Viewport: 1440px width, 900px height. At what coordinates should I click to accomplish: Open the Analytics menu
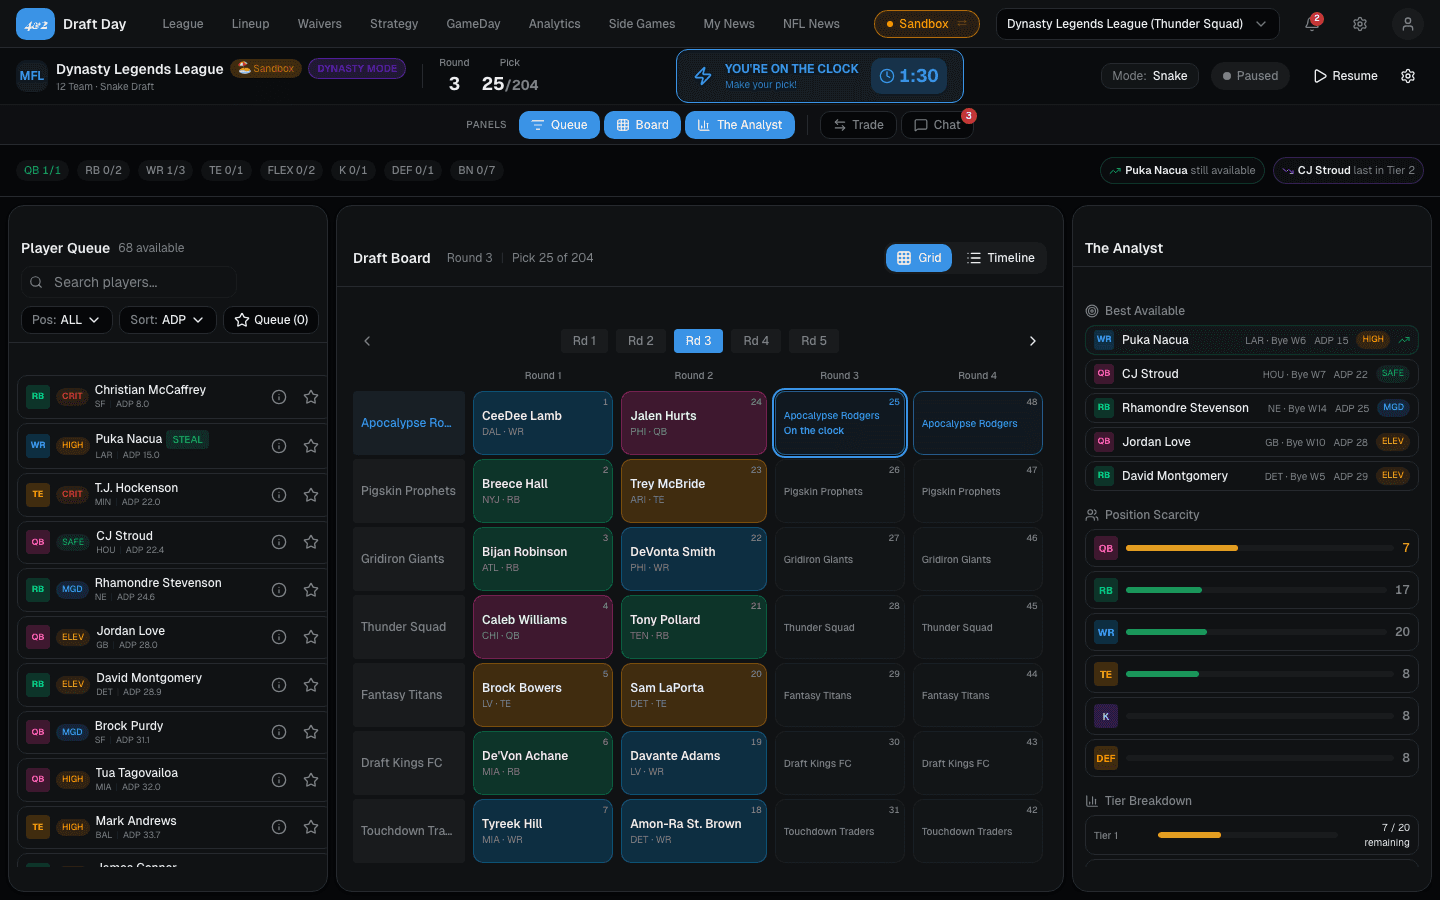pos(555,24)
